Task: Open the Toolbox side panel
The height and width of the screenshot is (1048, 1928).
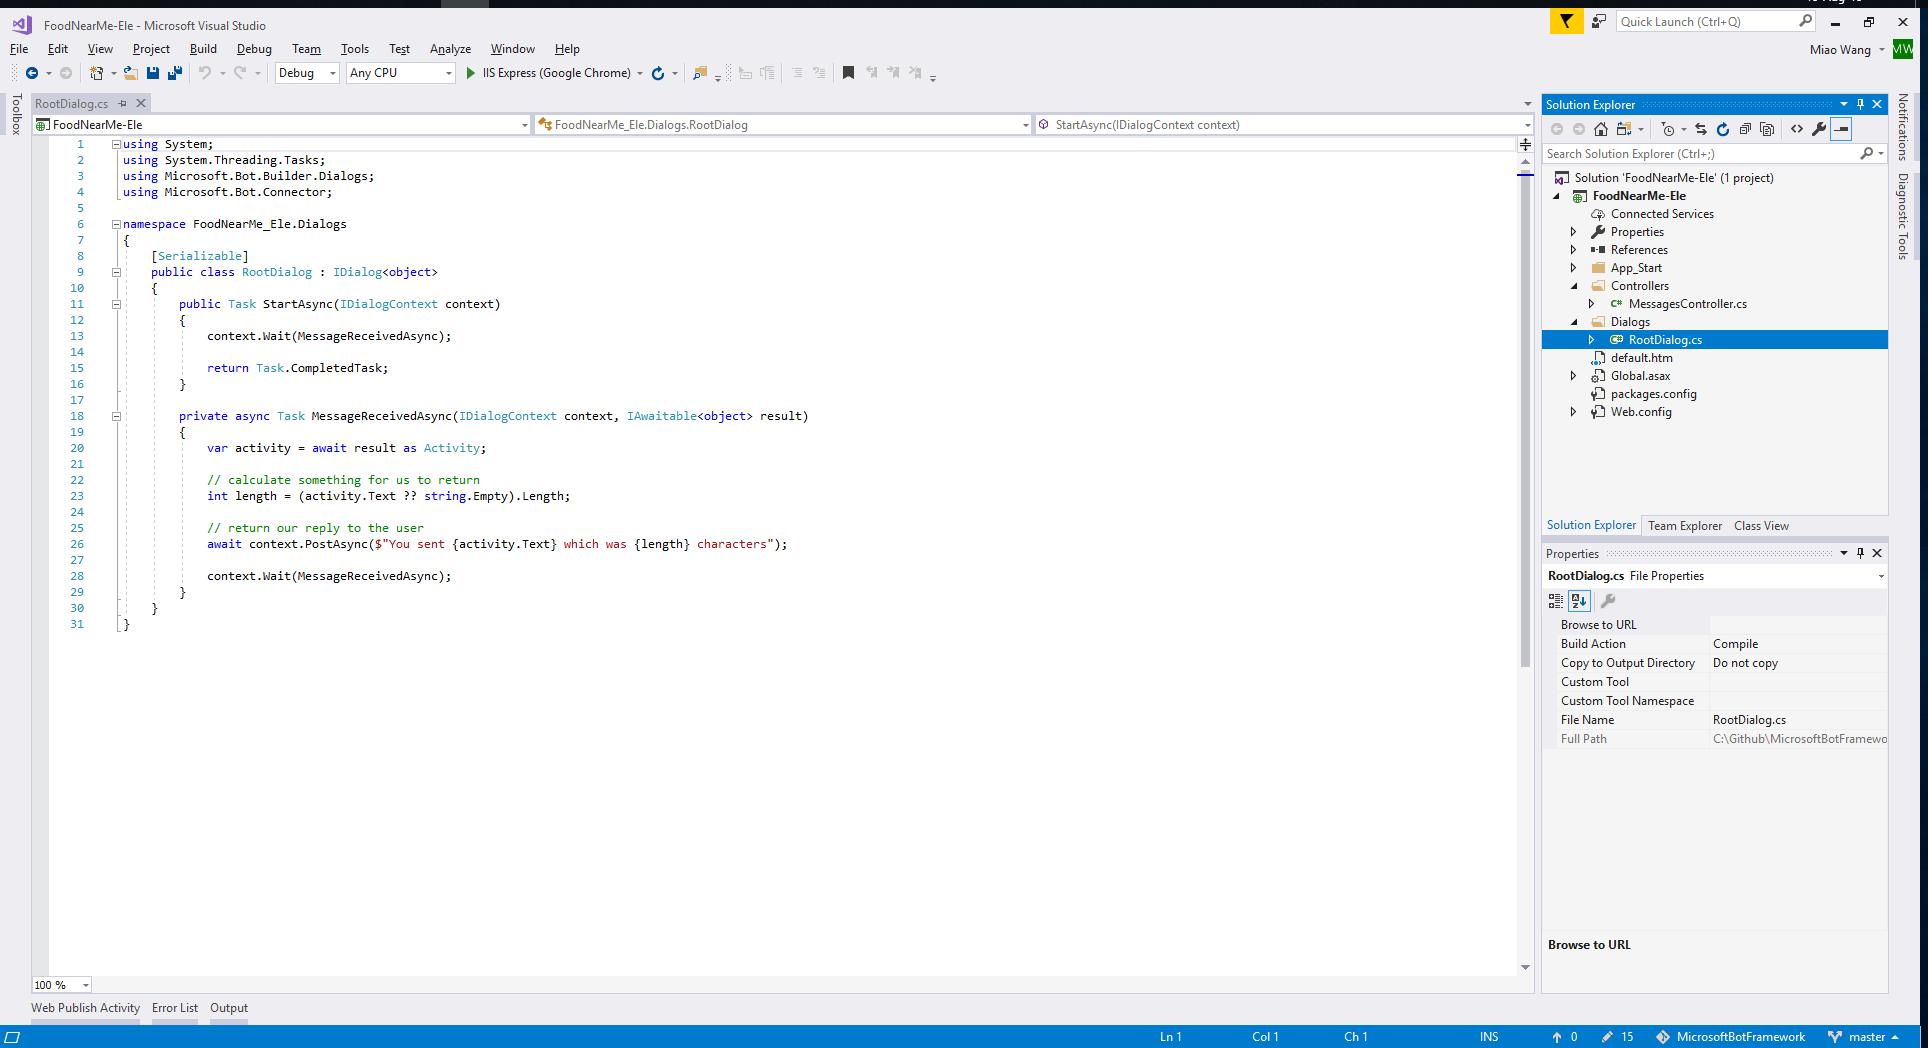Action: [16, 114]
